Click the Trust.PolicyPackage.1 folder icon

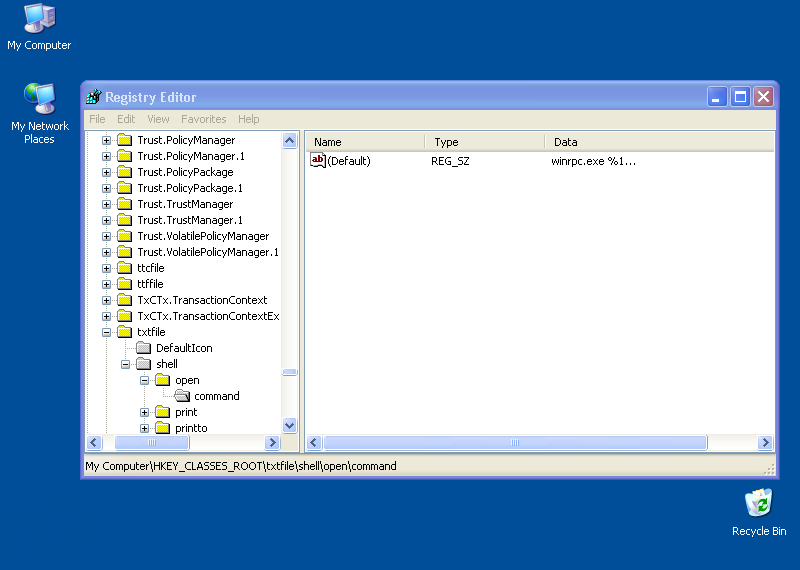coord(124,188)
